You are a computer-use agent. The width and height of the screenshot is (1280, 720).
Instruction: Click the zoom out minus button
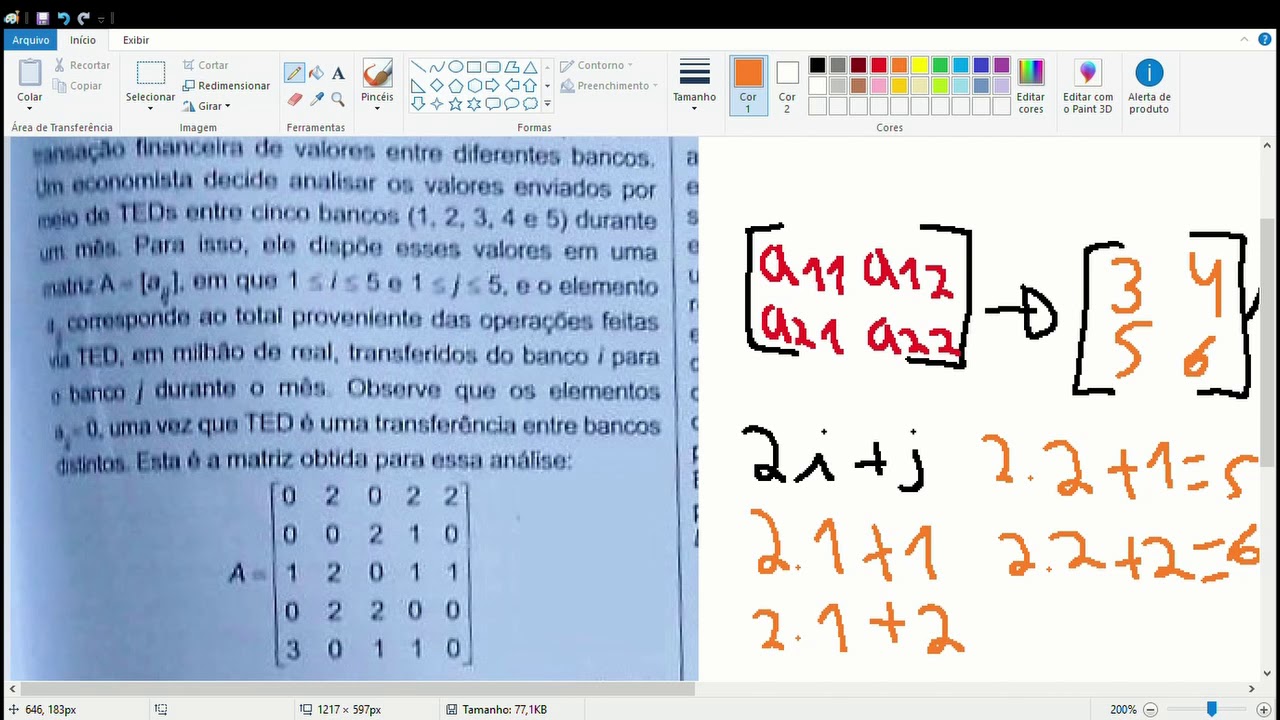pyautogui.click(x=1150, y=709)
